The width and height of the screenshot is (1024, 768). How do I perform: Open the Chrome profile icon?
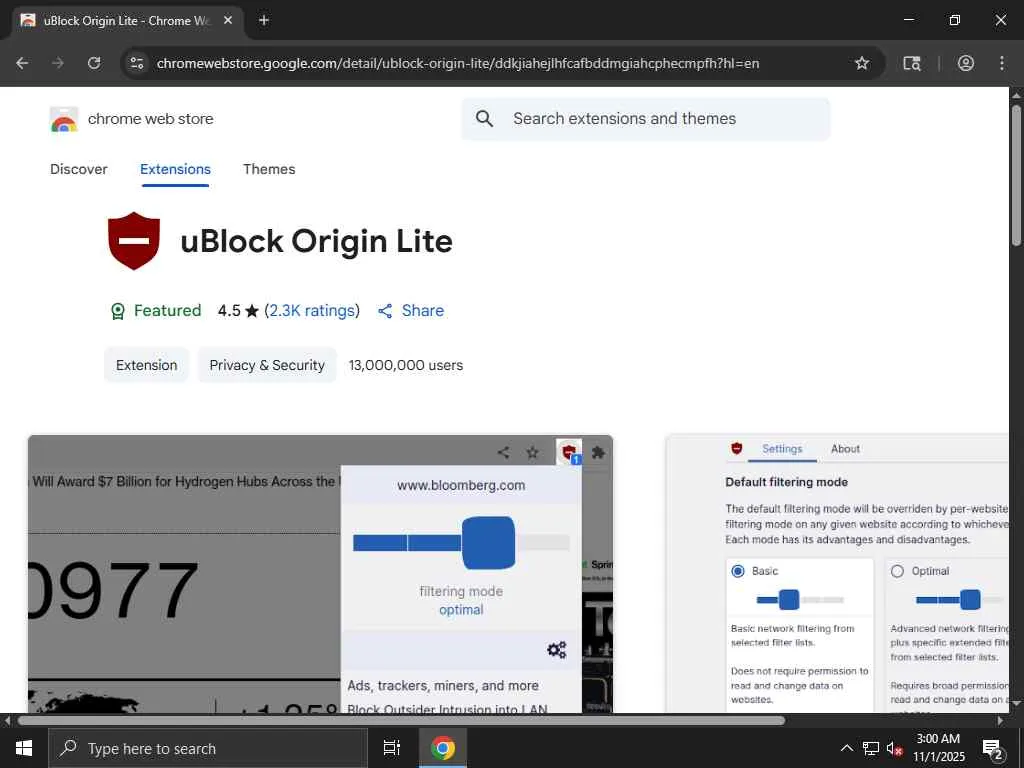click(x=966, y=63)
